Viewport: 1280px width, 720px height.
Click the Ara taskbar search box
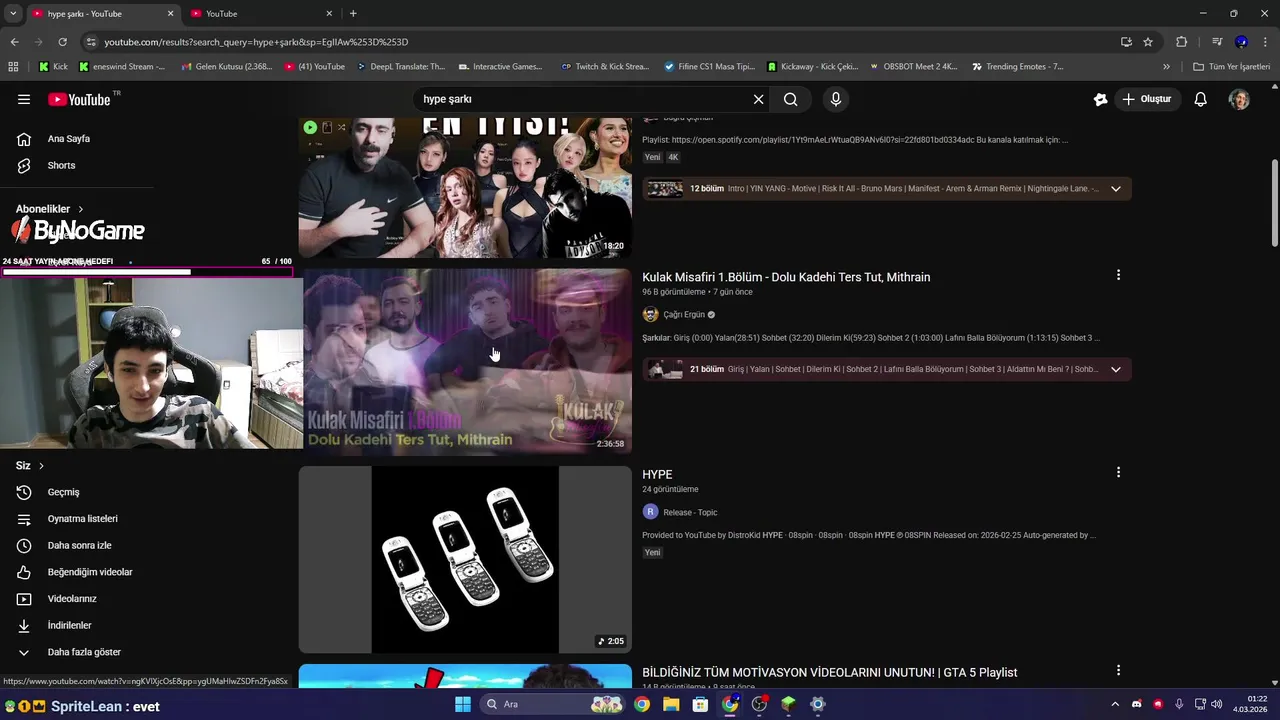click(x=553, y=704)
